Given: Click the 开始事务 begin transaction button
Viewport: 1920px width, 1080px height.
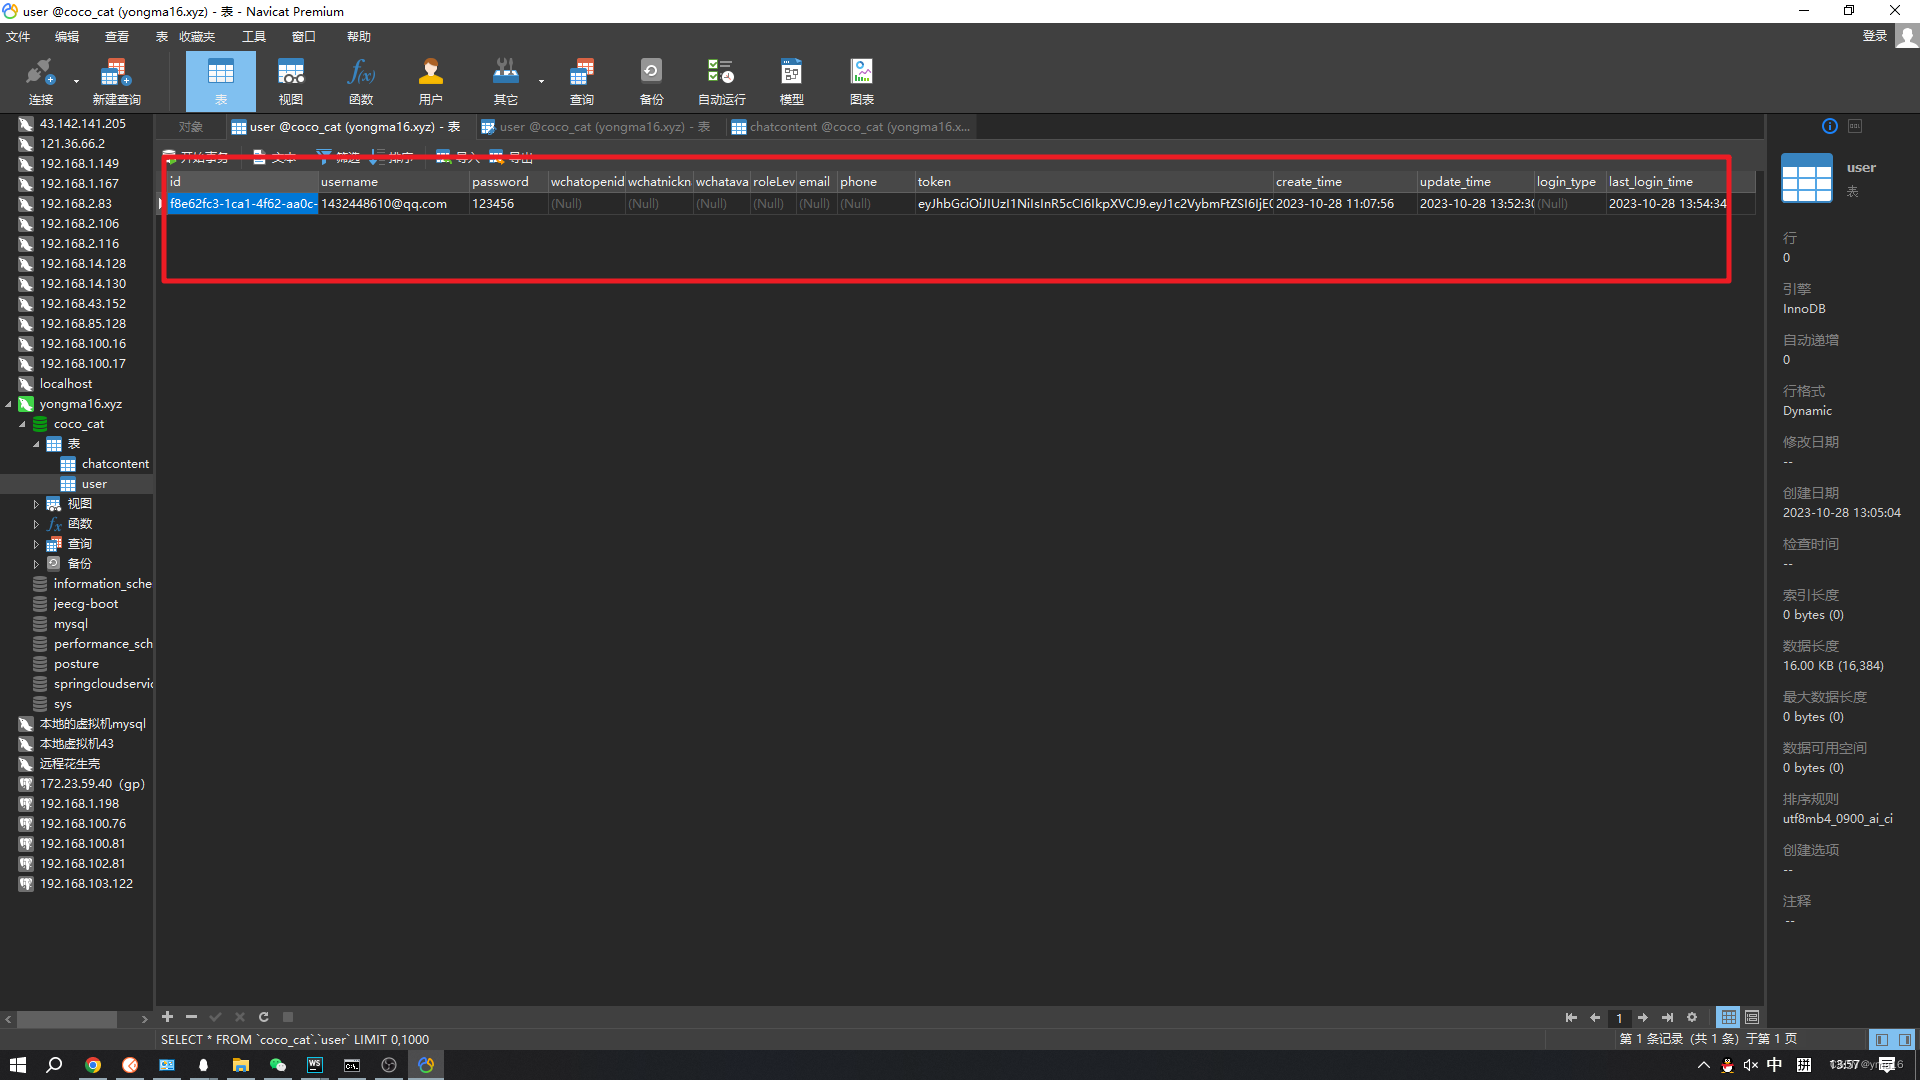Looking at the screenshot, I should click(196, 157).
